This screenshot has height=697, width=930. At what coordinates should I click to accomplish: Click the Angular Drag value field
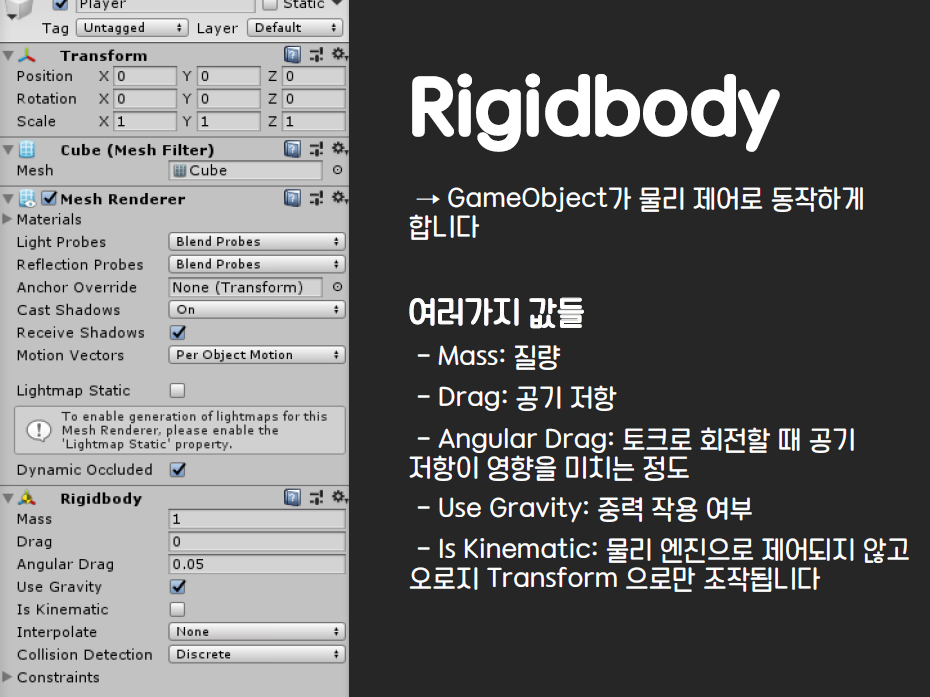coord(257,564)
